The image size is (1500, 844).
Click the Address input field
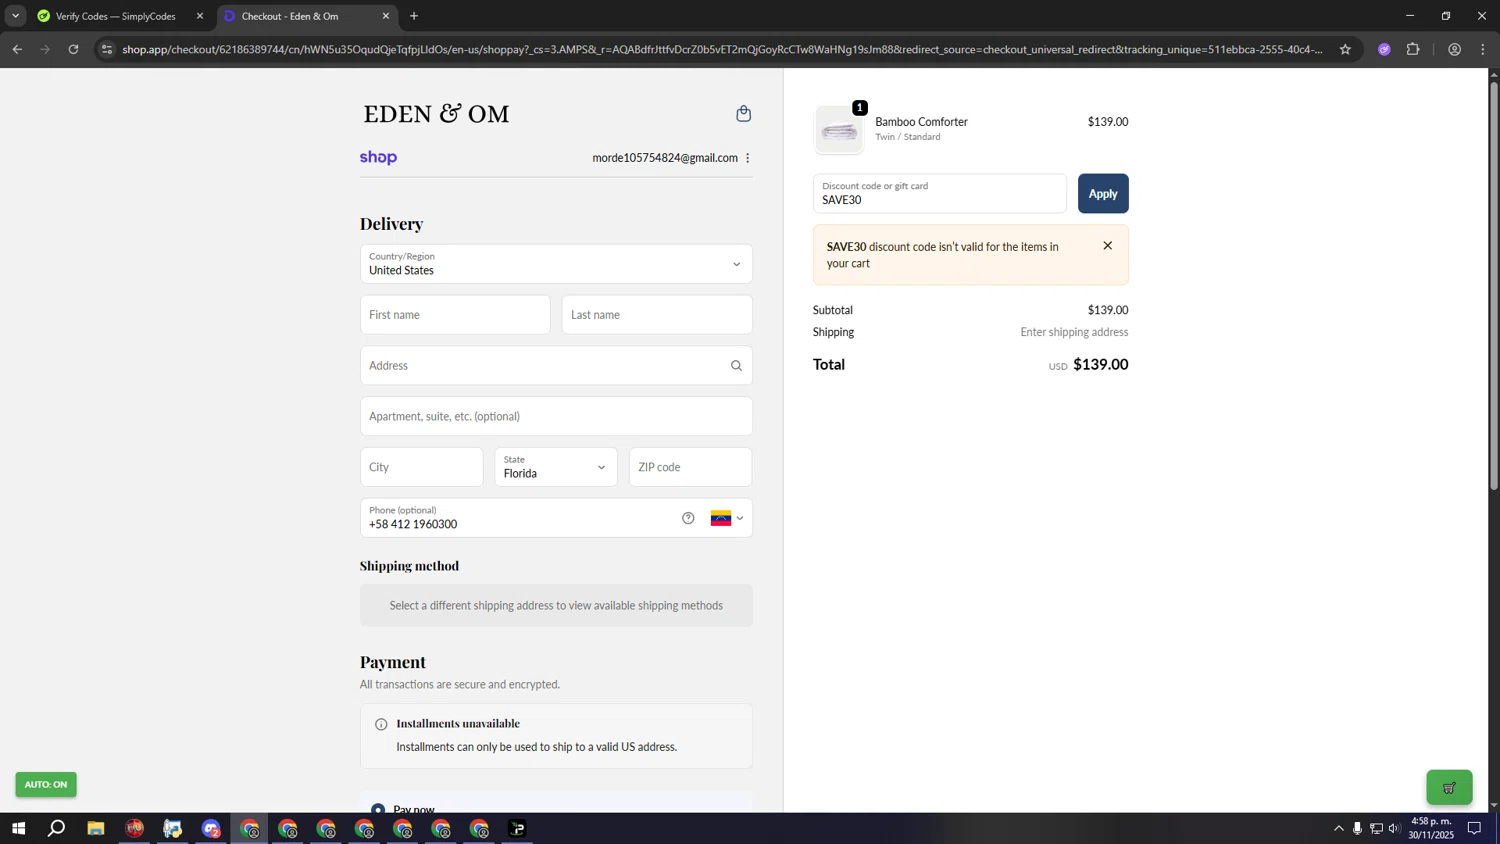point(556,366)
